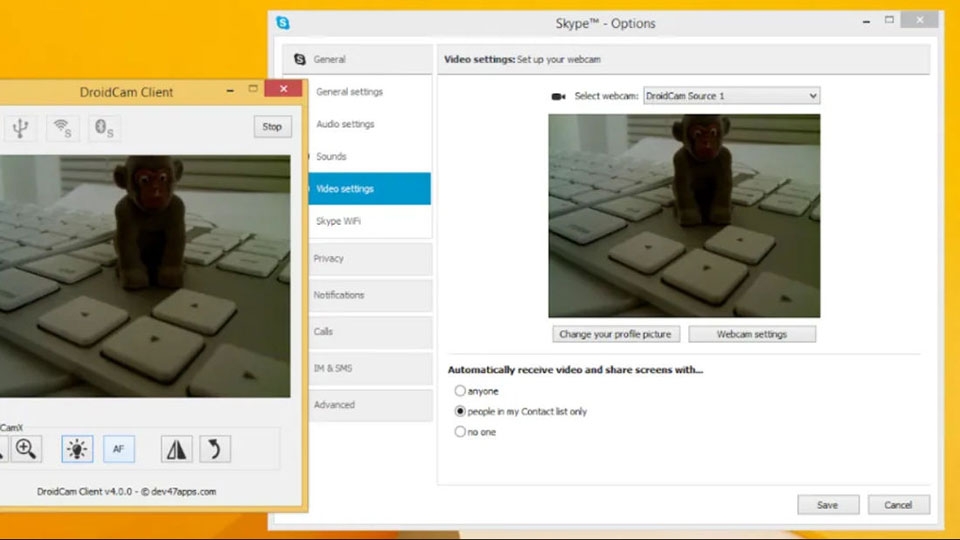The width and height of the screenshot is (960, 540).
Task: Open Webcam settings
Action: tap(752, 334)
